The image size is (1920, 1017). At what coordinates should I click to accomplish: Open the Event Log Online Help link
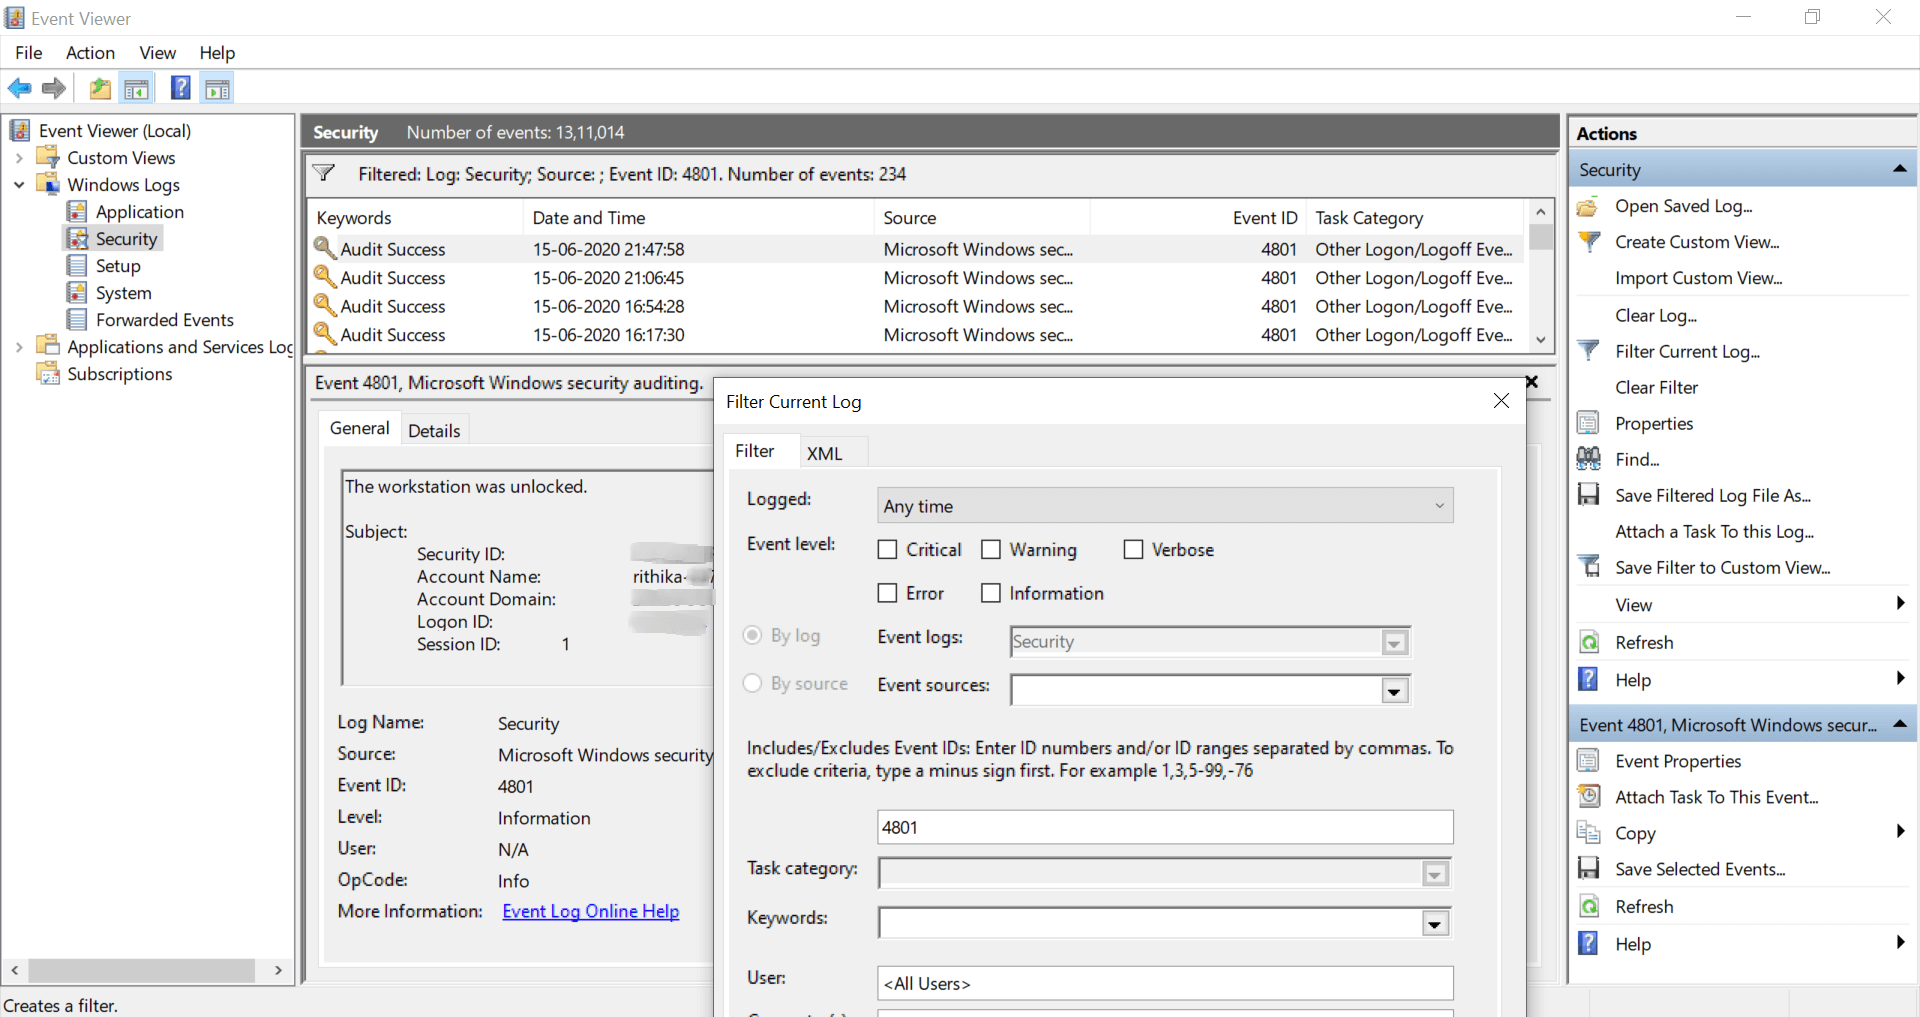(590, 911)
